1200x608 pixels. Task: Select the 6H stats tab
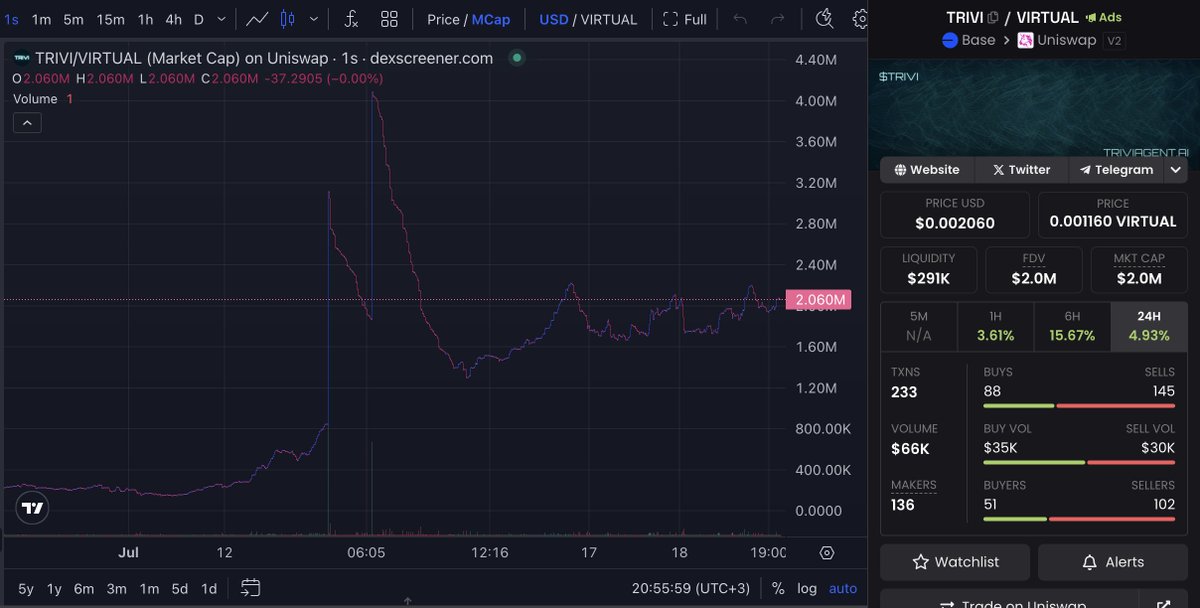1072,326
